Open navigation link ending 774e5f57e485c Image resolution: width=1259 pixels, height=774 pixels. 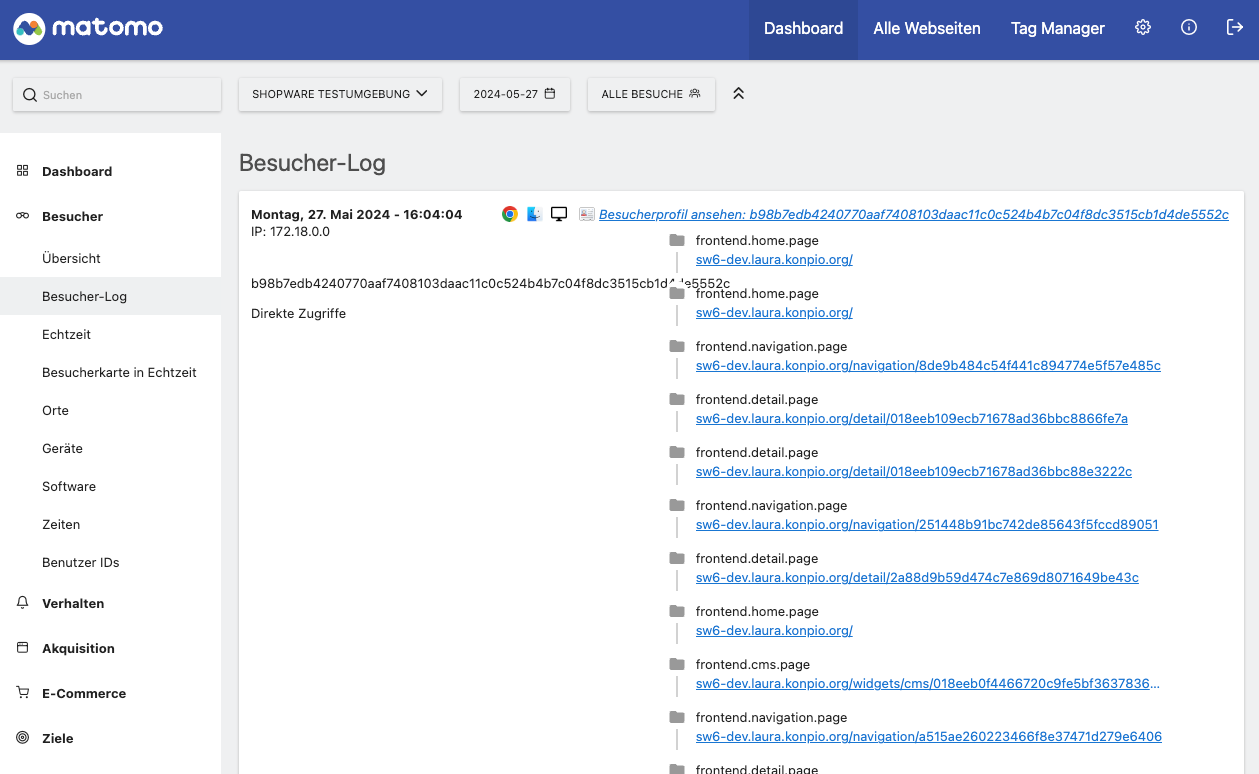(x=928, y=366)
